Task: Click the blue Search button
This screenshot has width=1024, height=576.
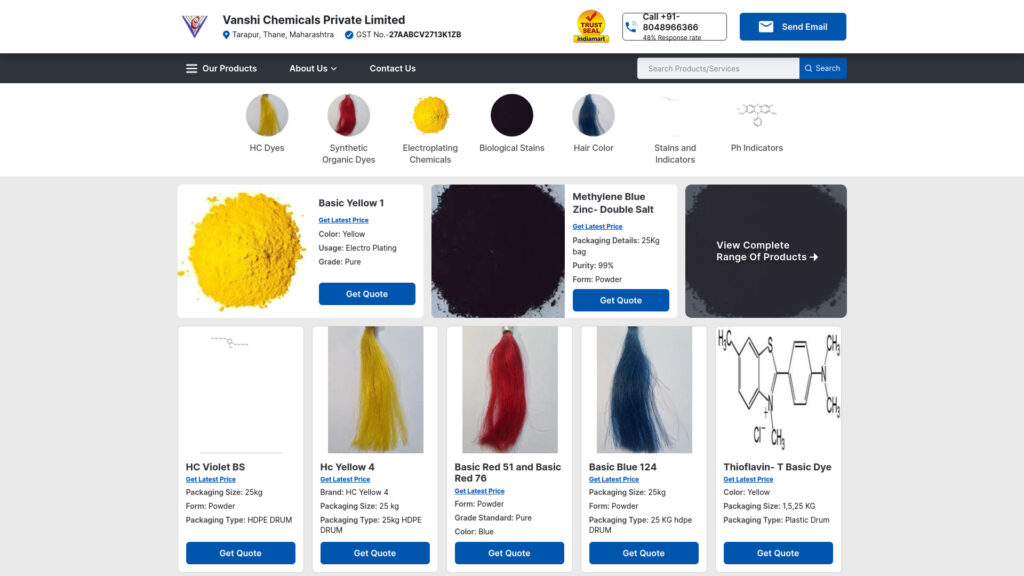Action: pos(823,68)
